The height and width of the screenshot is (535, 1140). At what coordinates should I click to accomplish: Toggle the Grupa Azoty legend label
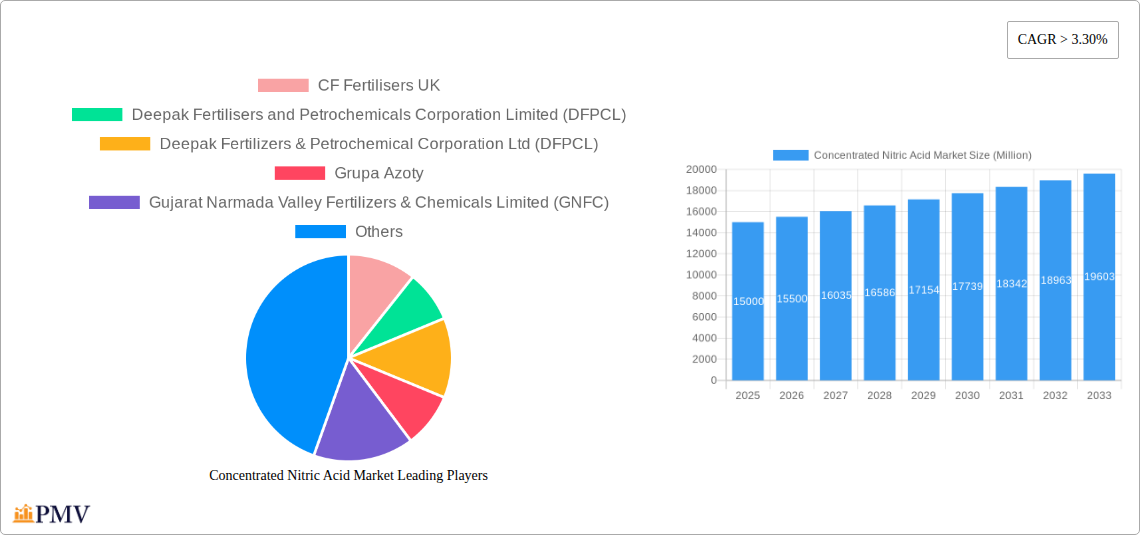pos(379,173)
